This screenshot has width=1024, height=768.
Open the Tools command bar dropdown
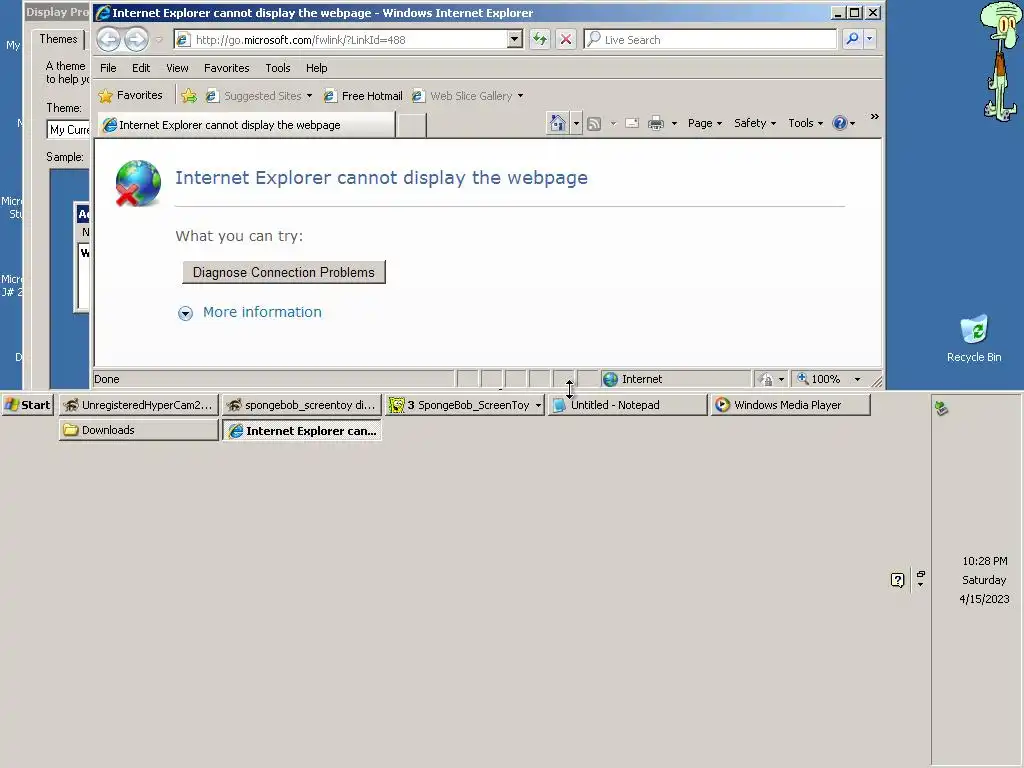(x=805, y=123)
